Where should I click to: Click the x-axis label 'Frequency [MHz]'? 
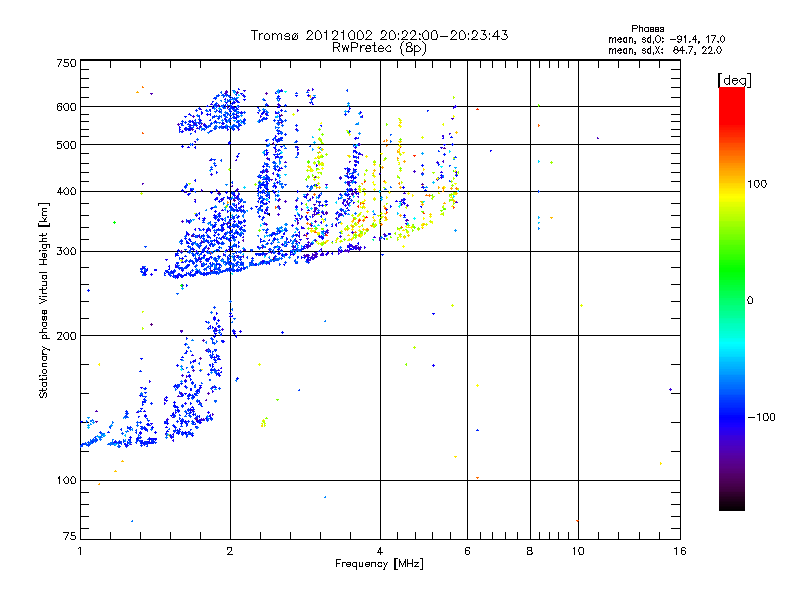379,564
